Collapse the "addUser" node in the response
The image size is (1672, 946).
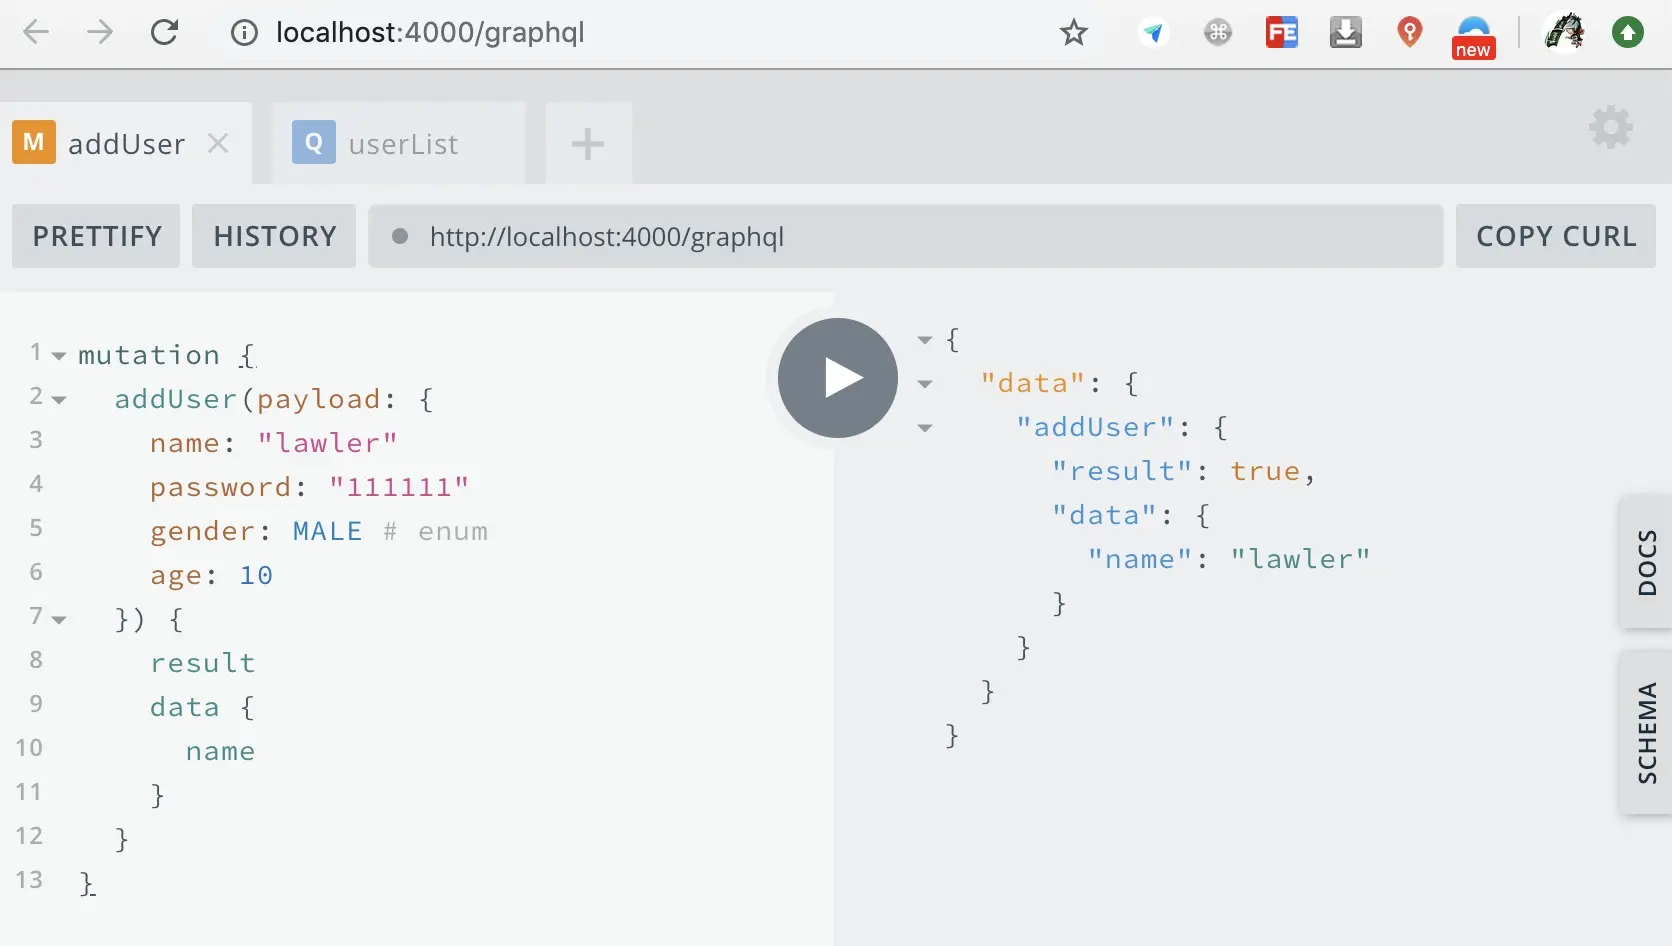[x=925, y=428]
